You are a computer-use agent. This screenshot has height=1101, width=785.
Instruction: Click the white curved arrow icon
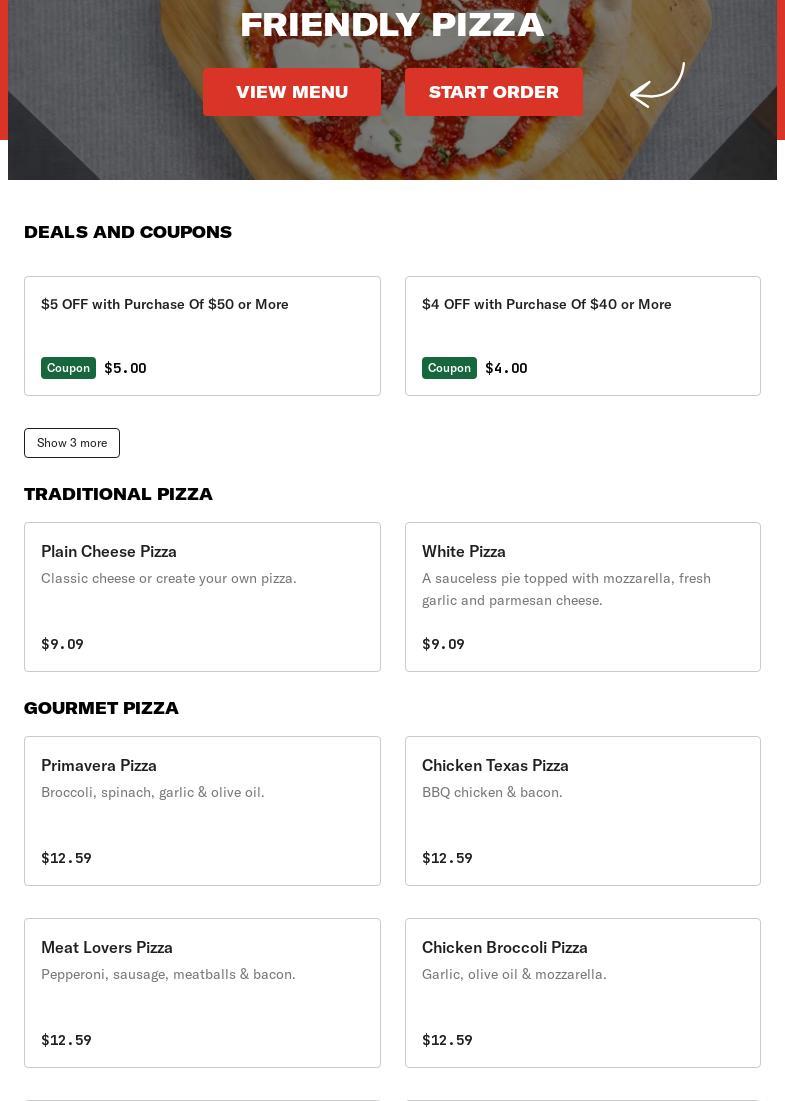point(657,86)
